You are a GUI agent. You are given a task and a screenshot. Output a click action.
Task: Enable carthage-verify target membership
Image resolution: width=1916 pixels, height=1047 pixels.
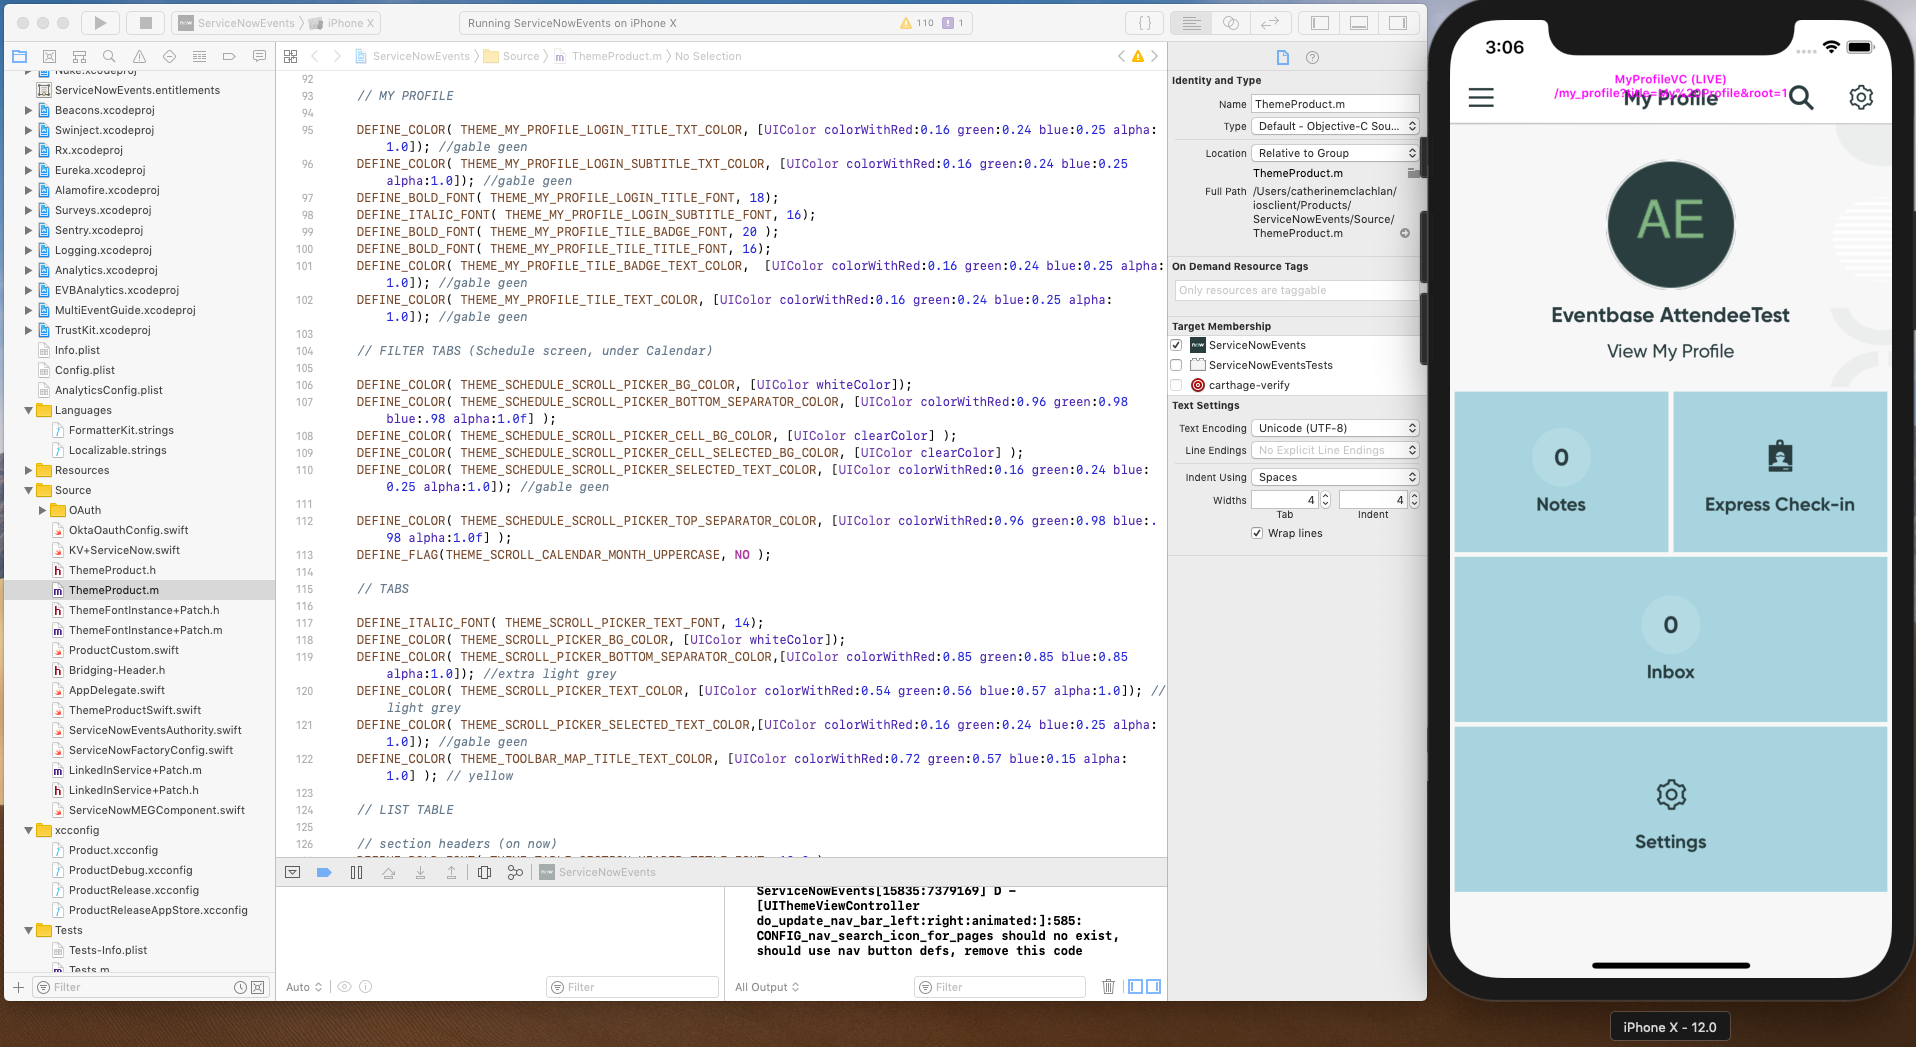pos(1177,385)
